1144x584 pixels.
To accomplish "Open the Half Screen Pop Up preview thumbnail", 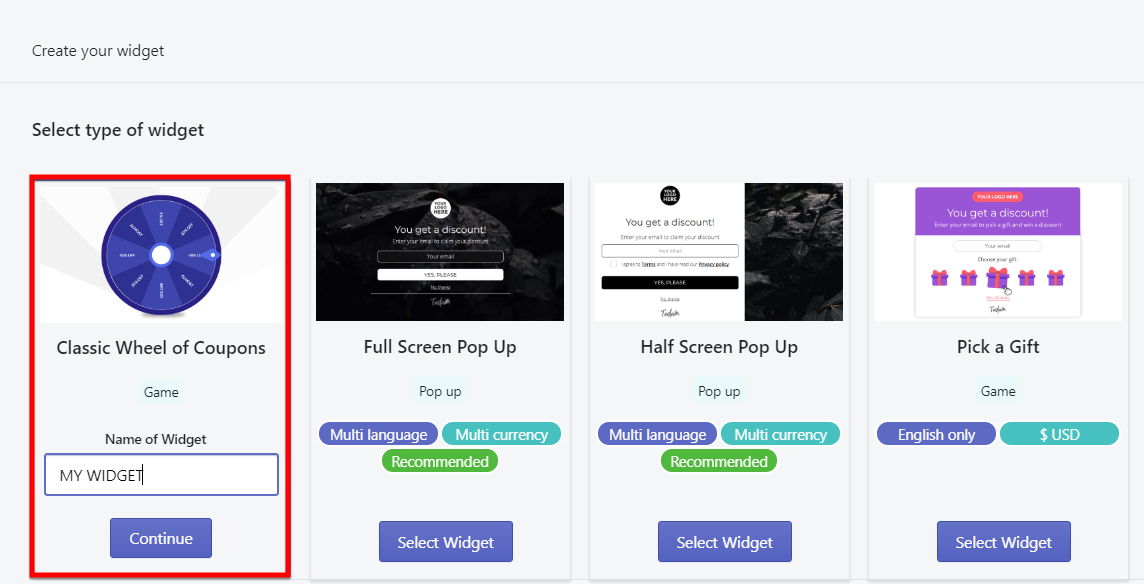I will tap(719, 252).
